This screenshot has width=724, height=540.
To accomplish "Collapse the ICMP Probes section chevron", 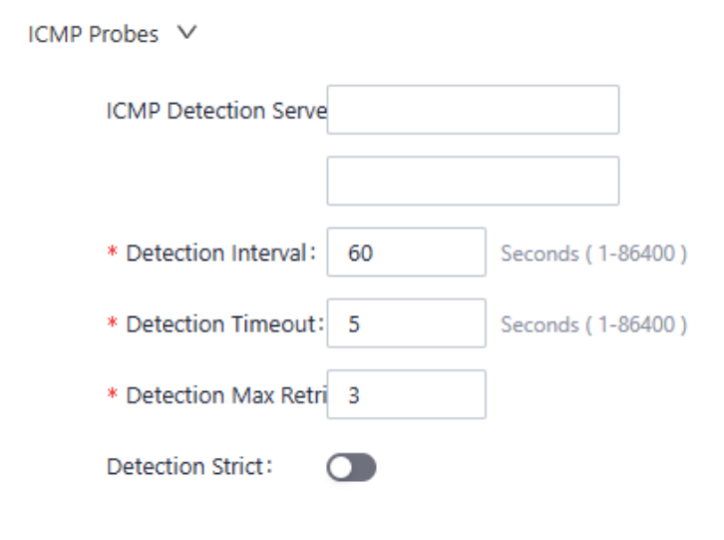I will [186, 34].
